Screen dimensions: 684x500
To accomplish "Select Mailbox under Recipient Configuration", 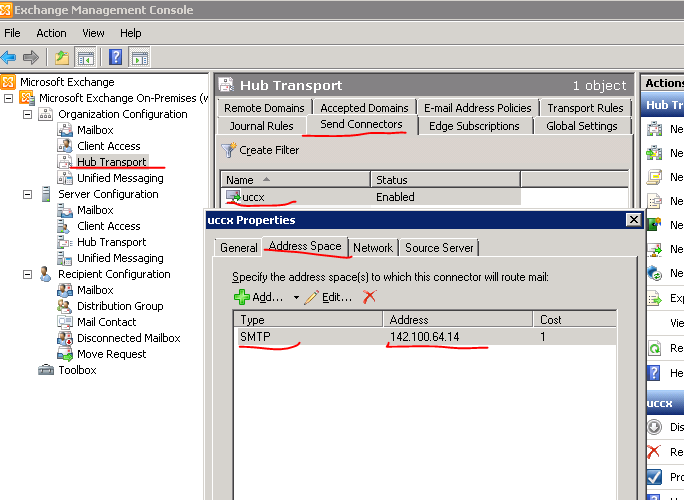I will (95, 290).
